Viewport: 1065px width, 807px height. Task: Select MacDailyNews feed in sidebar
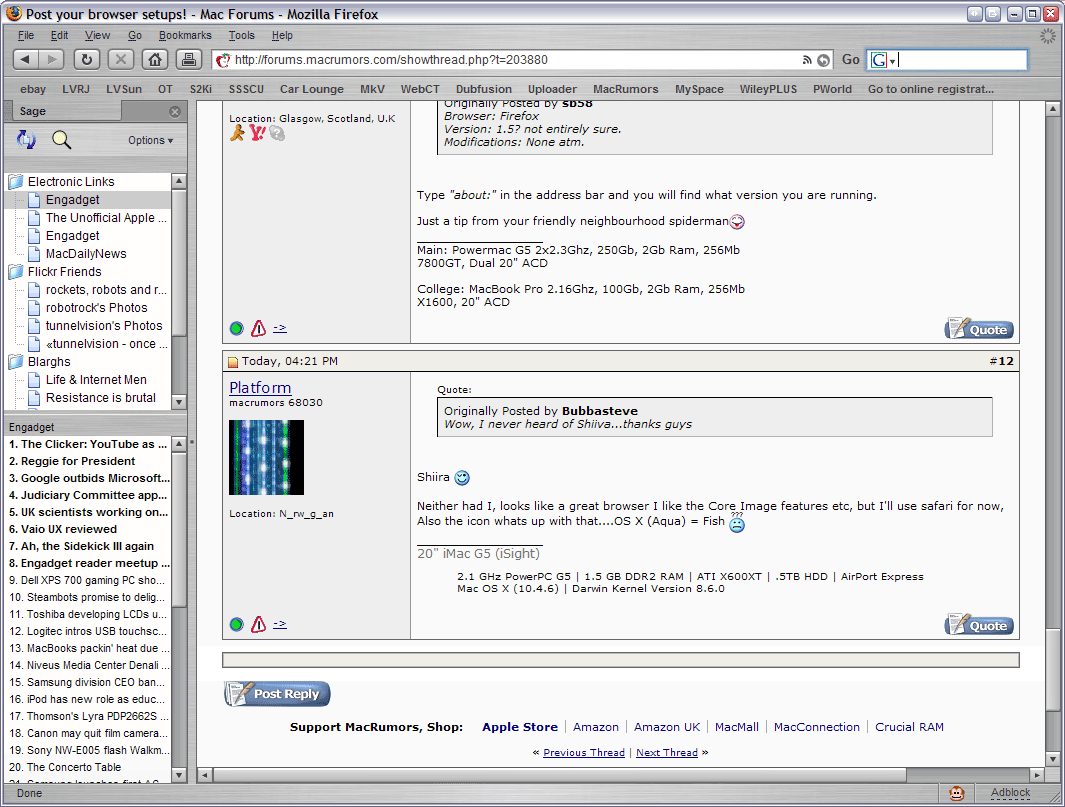pos(86,253)
